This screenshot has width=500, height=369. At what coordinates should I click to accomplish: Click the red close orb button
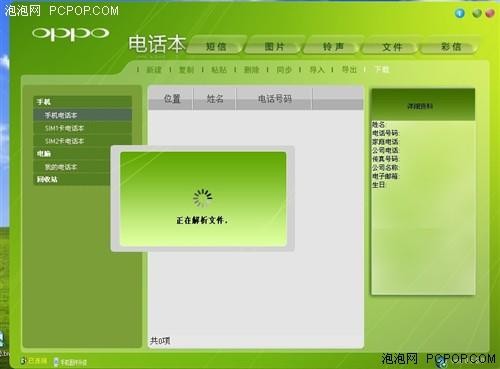pyautogui.click(x=490, y=13)
